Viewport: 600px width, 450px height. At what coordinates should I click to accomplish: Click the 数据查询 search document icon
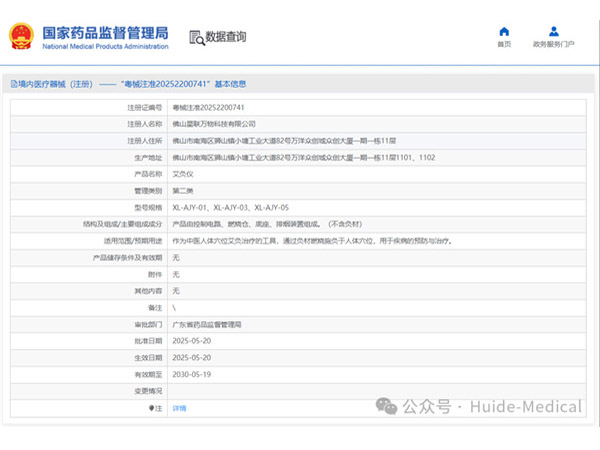(x=195, y=37)
